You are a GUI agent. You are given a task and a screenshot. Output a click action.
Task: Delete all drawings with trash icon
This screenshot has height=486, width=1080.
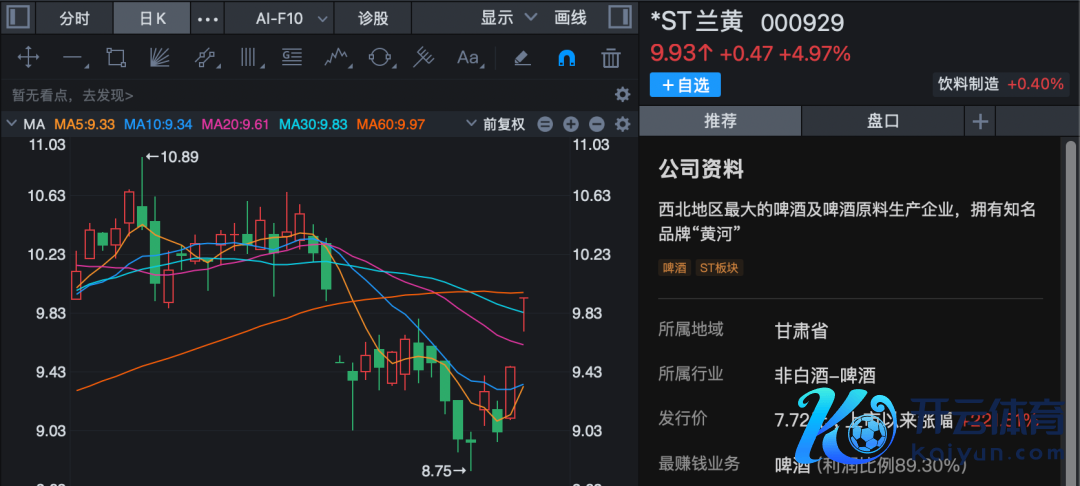[x=610, y=58]
